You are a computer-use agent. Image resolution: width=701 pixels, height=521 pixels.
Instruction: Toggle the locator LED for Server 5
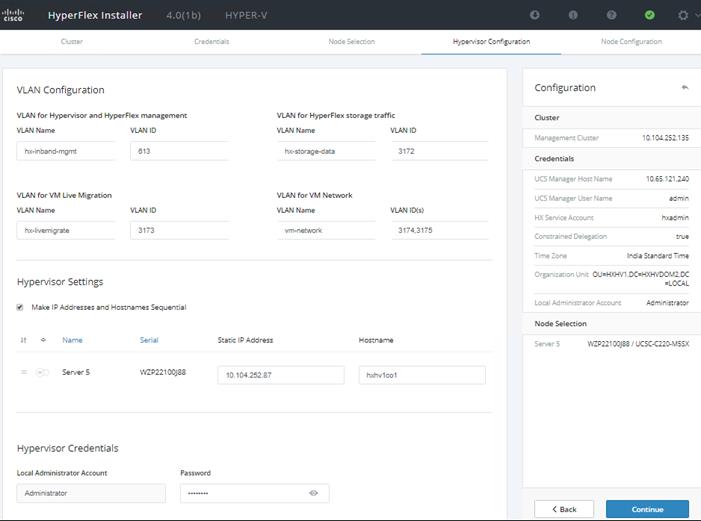[42, 372]
